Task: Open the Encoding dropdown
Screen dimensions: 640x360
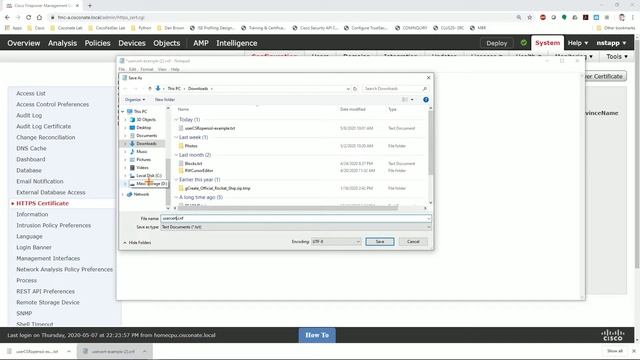Action: tap(336, 242)
